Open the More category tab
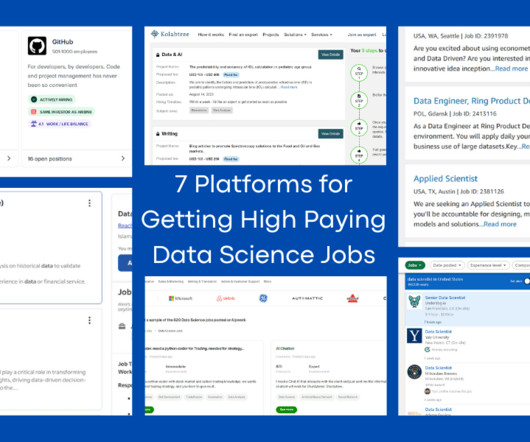 tap(267, 281)
